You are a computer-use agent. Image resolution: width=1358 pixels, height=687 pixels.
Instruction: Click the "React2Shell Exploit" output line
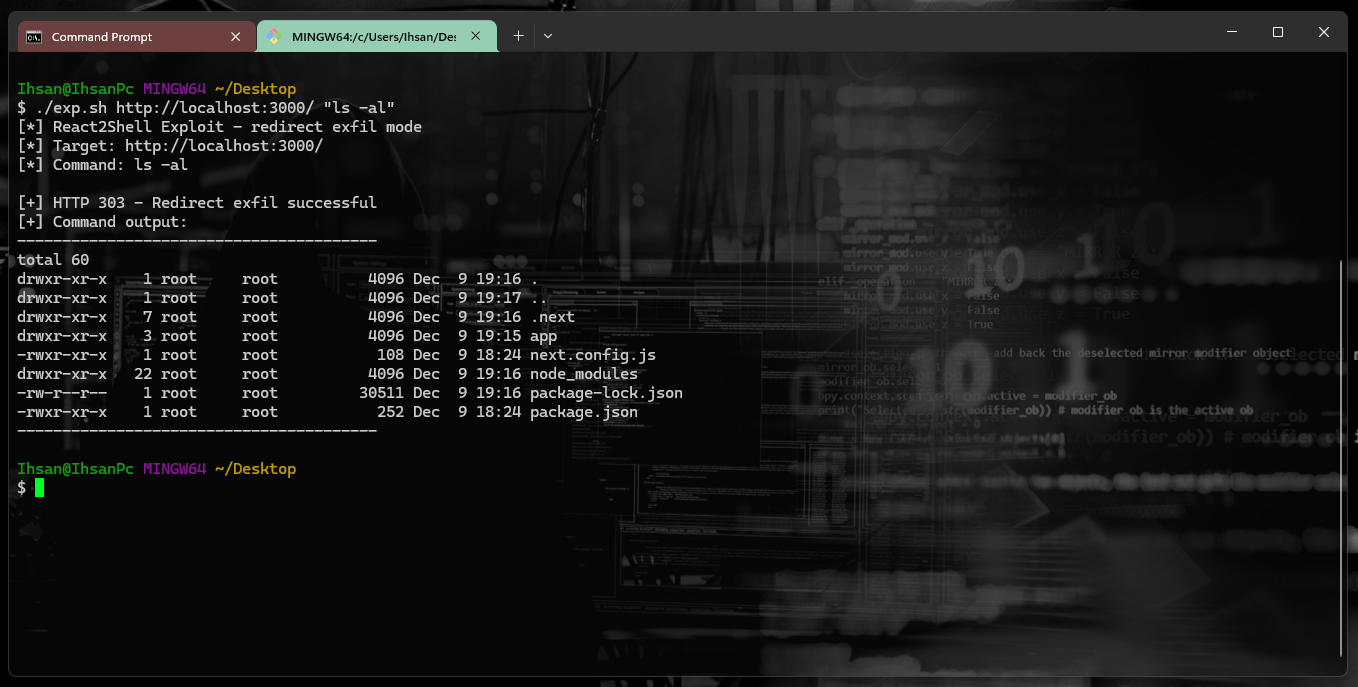219,127
